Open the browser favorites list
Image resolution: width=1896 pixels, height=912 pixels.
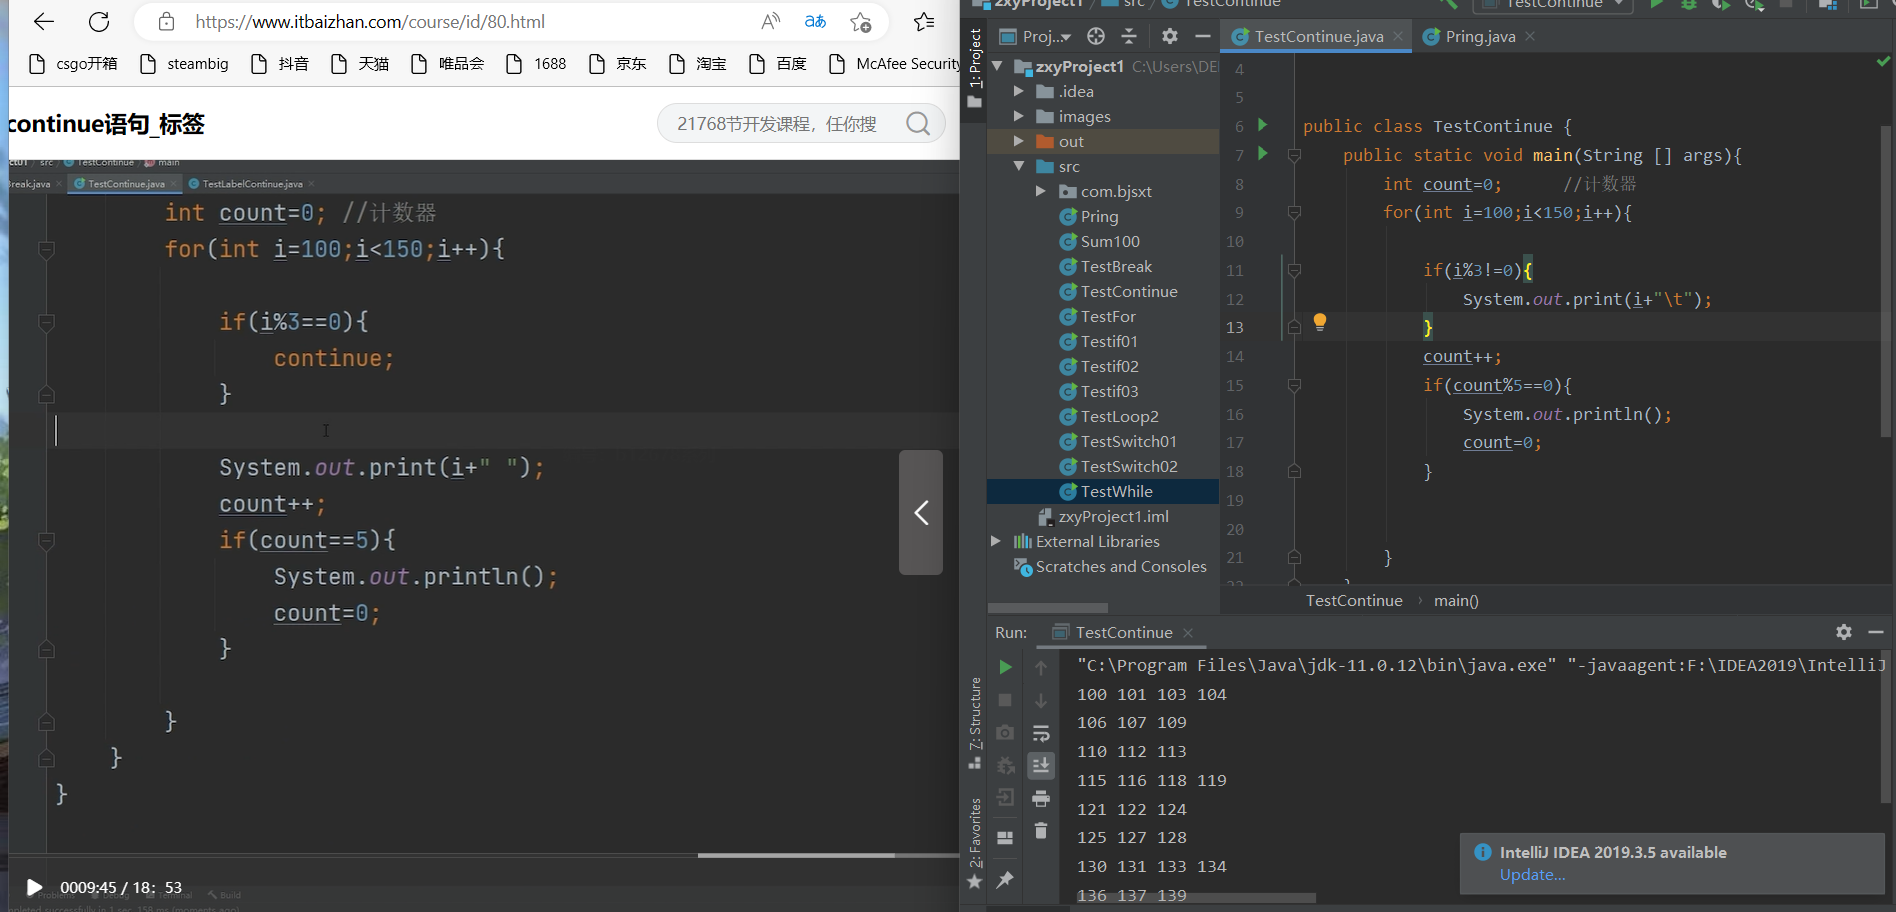[924, 22]
